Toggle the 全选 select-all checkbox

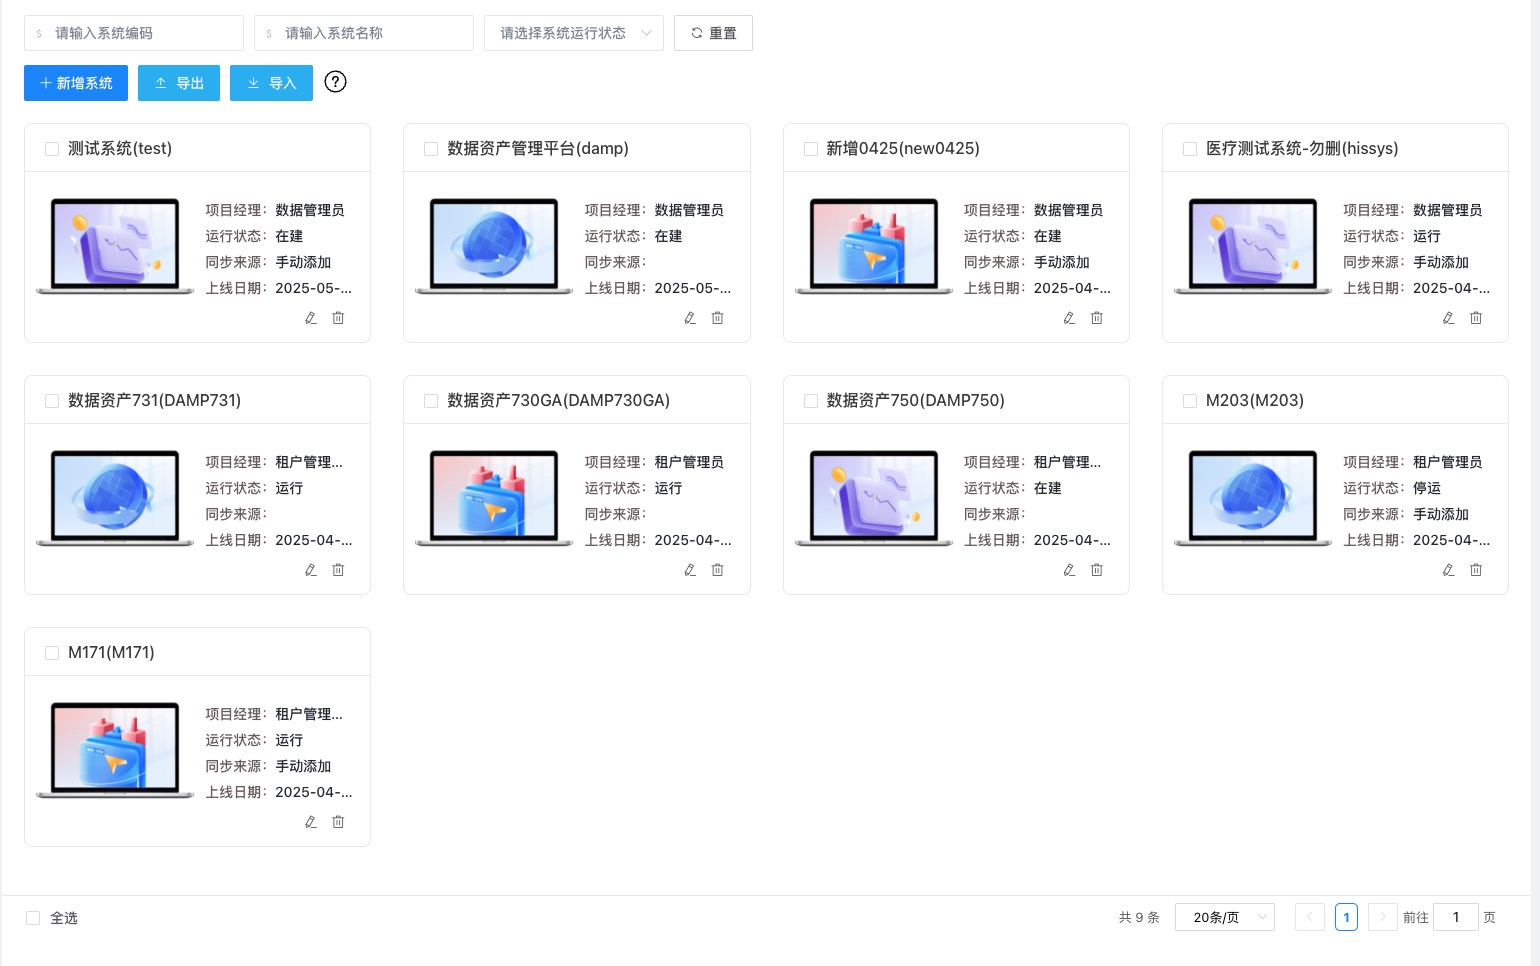pos(33,918)
